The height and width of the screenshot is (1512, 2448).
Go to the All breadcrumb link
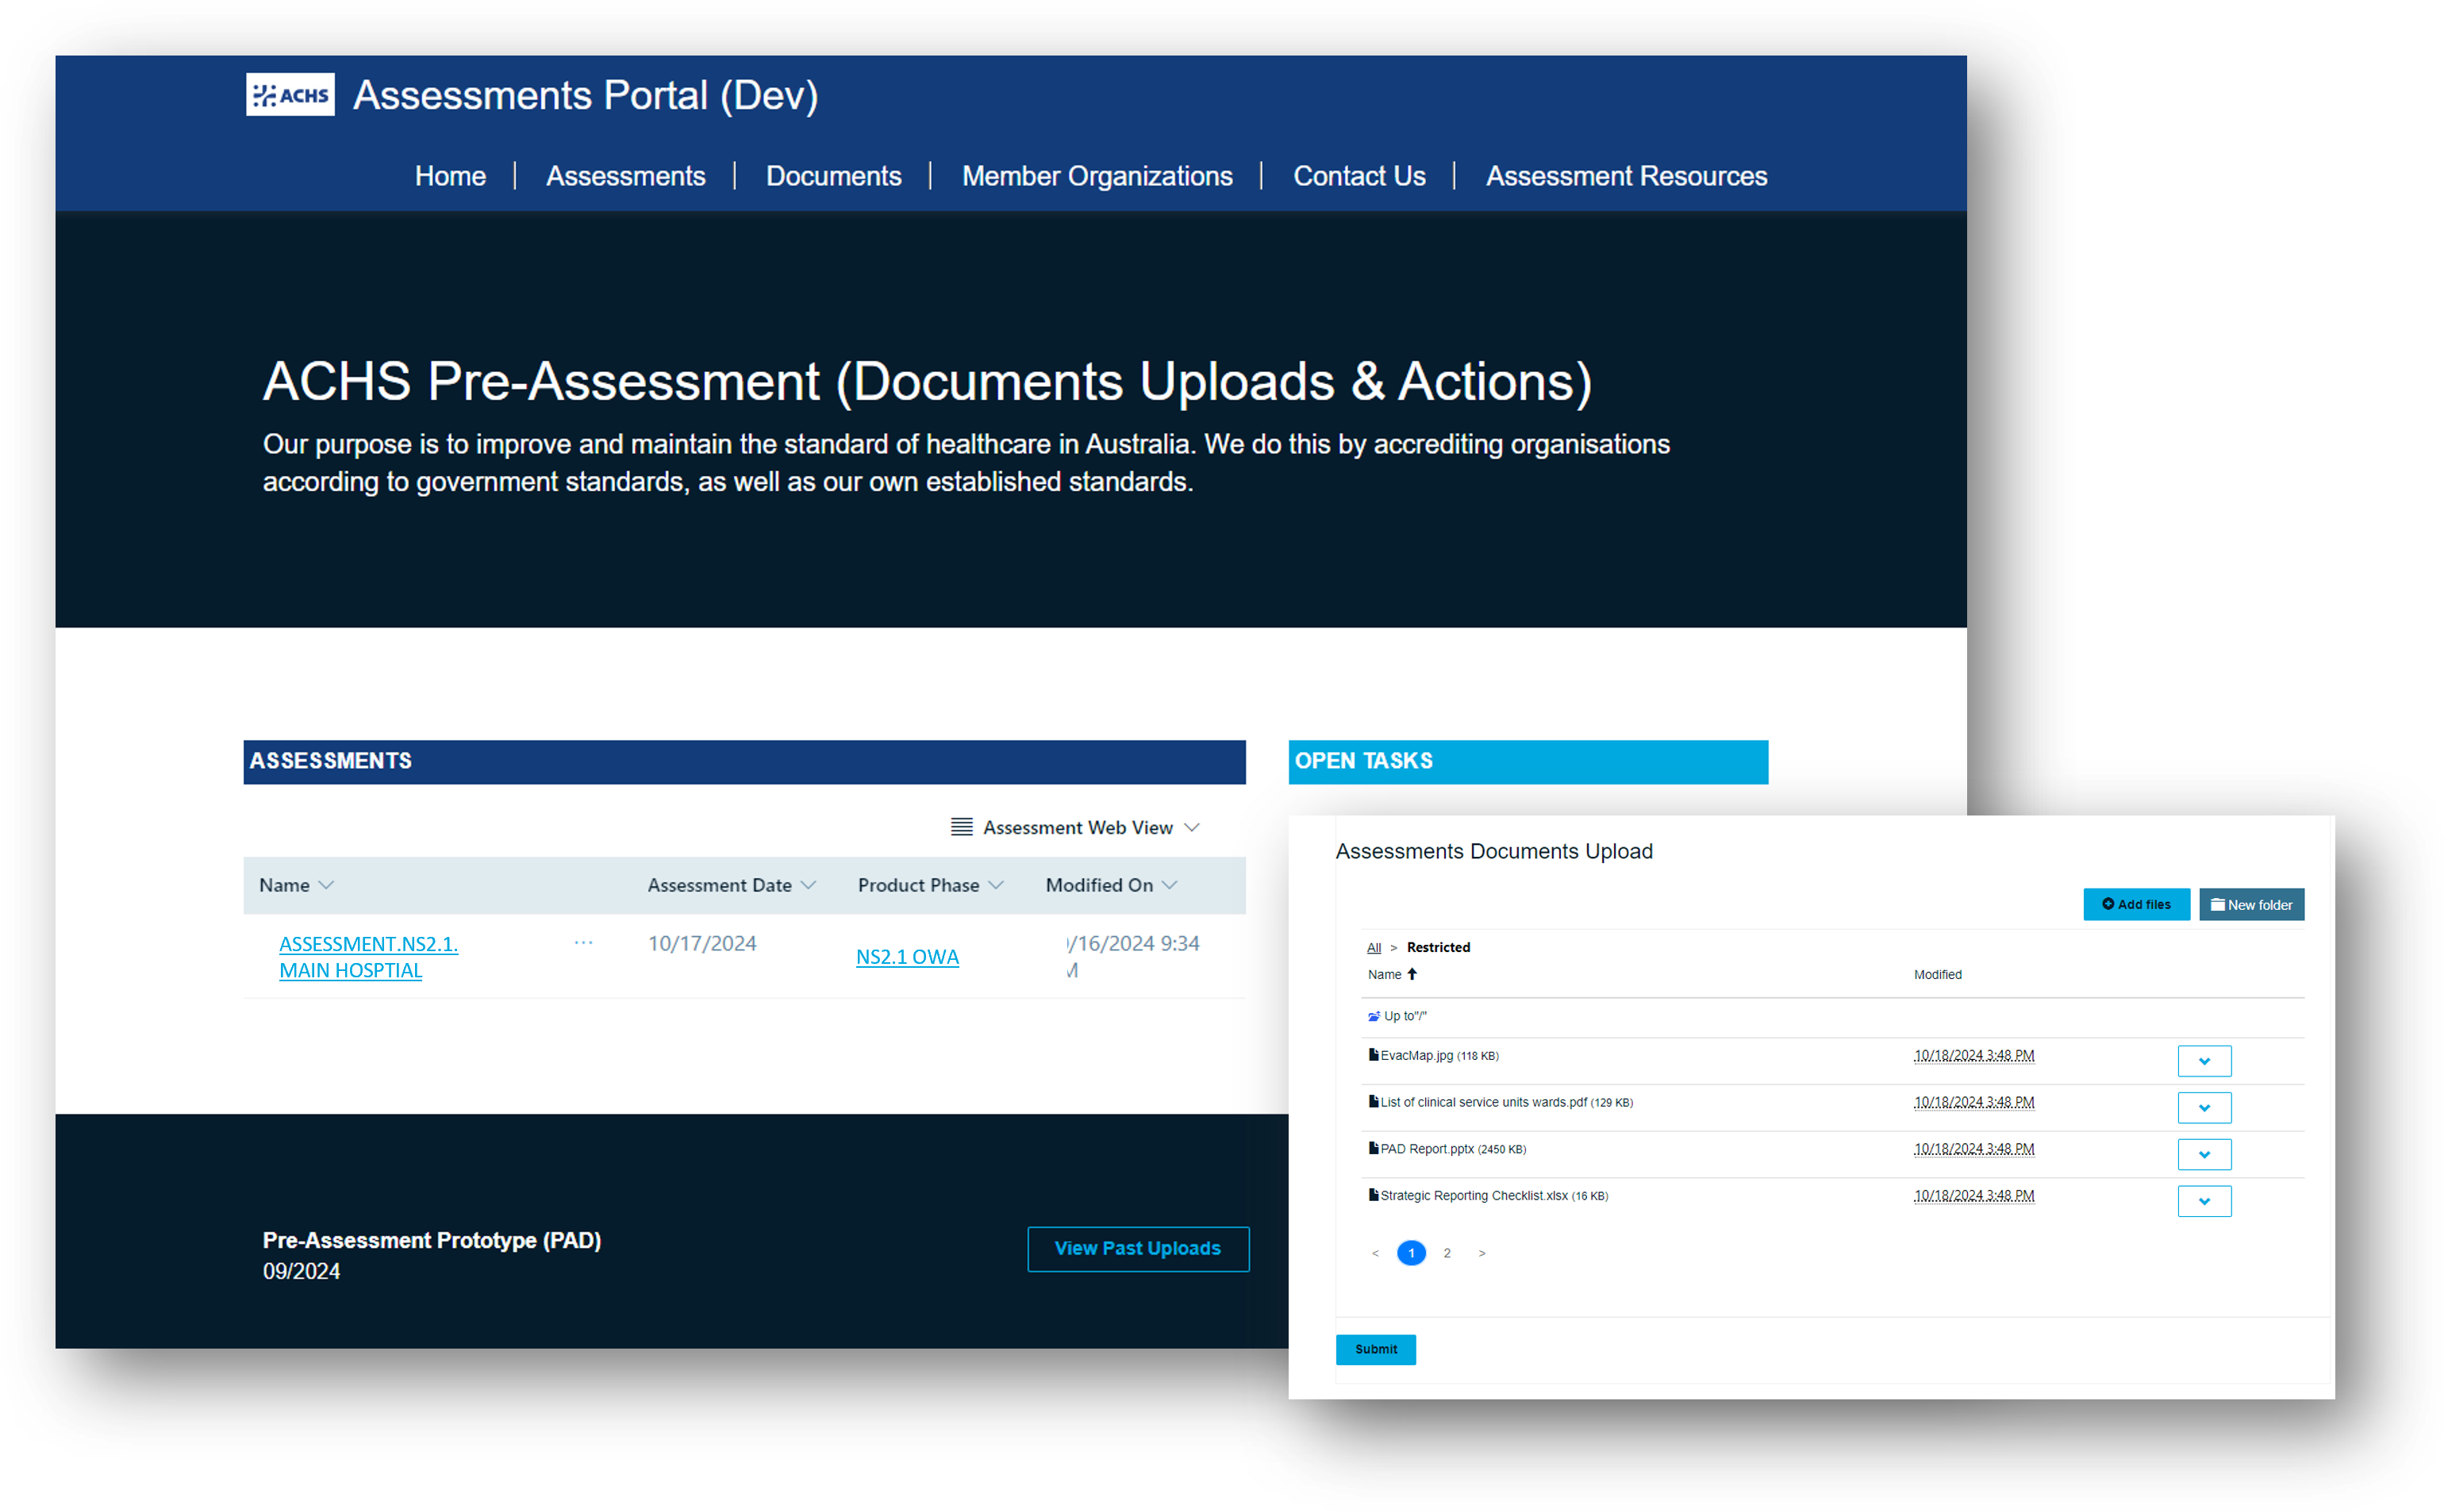pyautogui.click(x=1374, y=947)
